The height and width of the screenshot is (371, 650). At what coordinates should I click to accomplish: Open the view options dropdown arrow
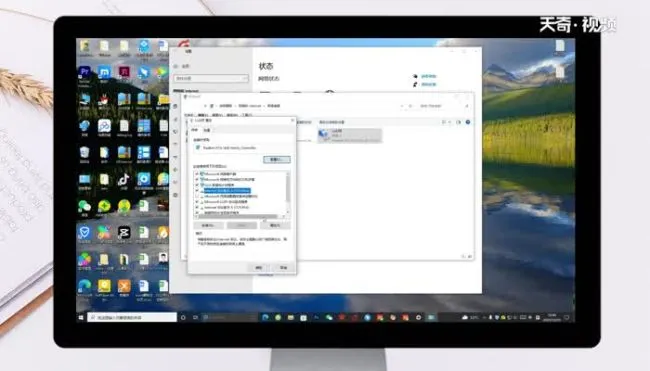(x=450, y=122)
